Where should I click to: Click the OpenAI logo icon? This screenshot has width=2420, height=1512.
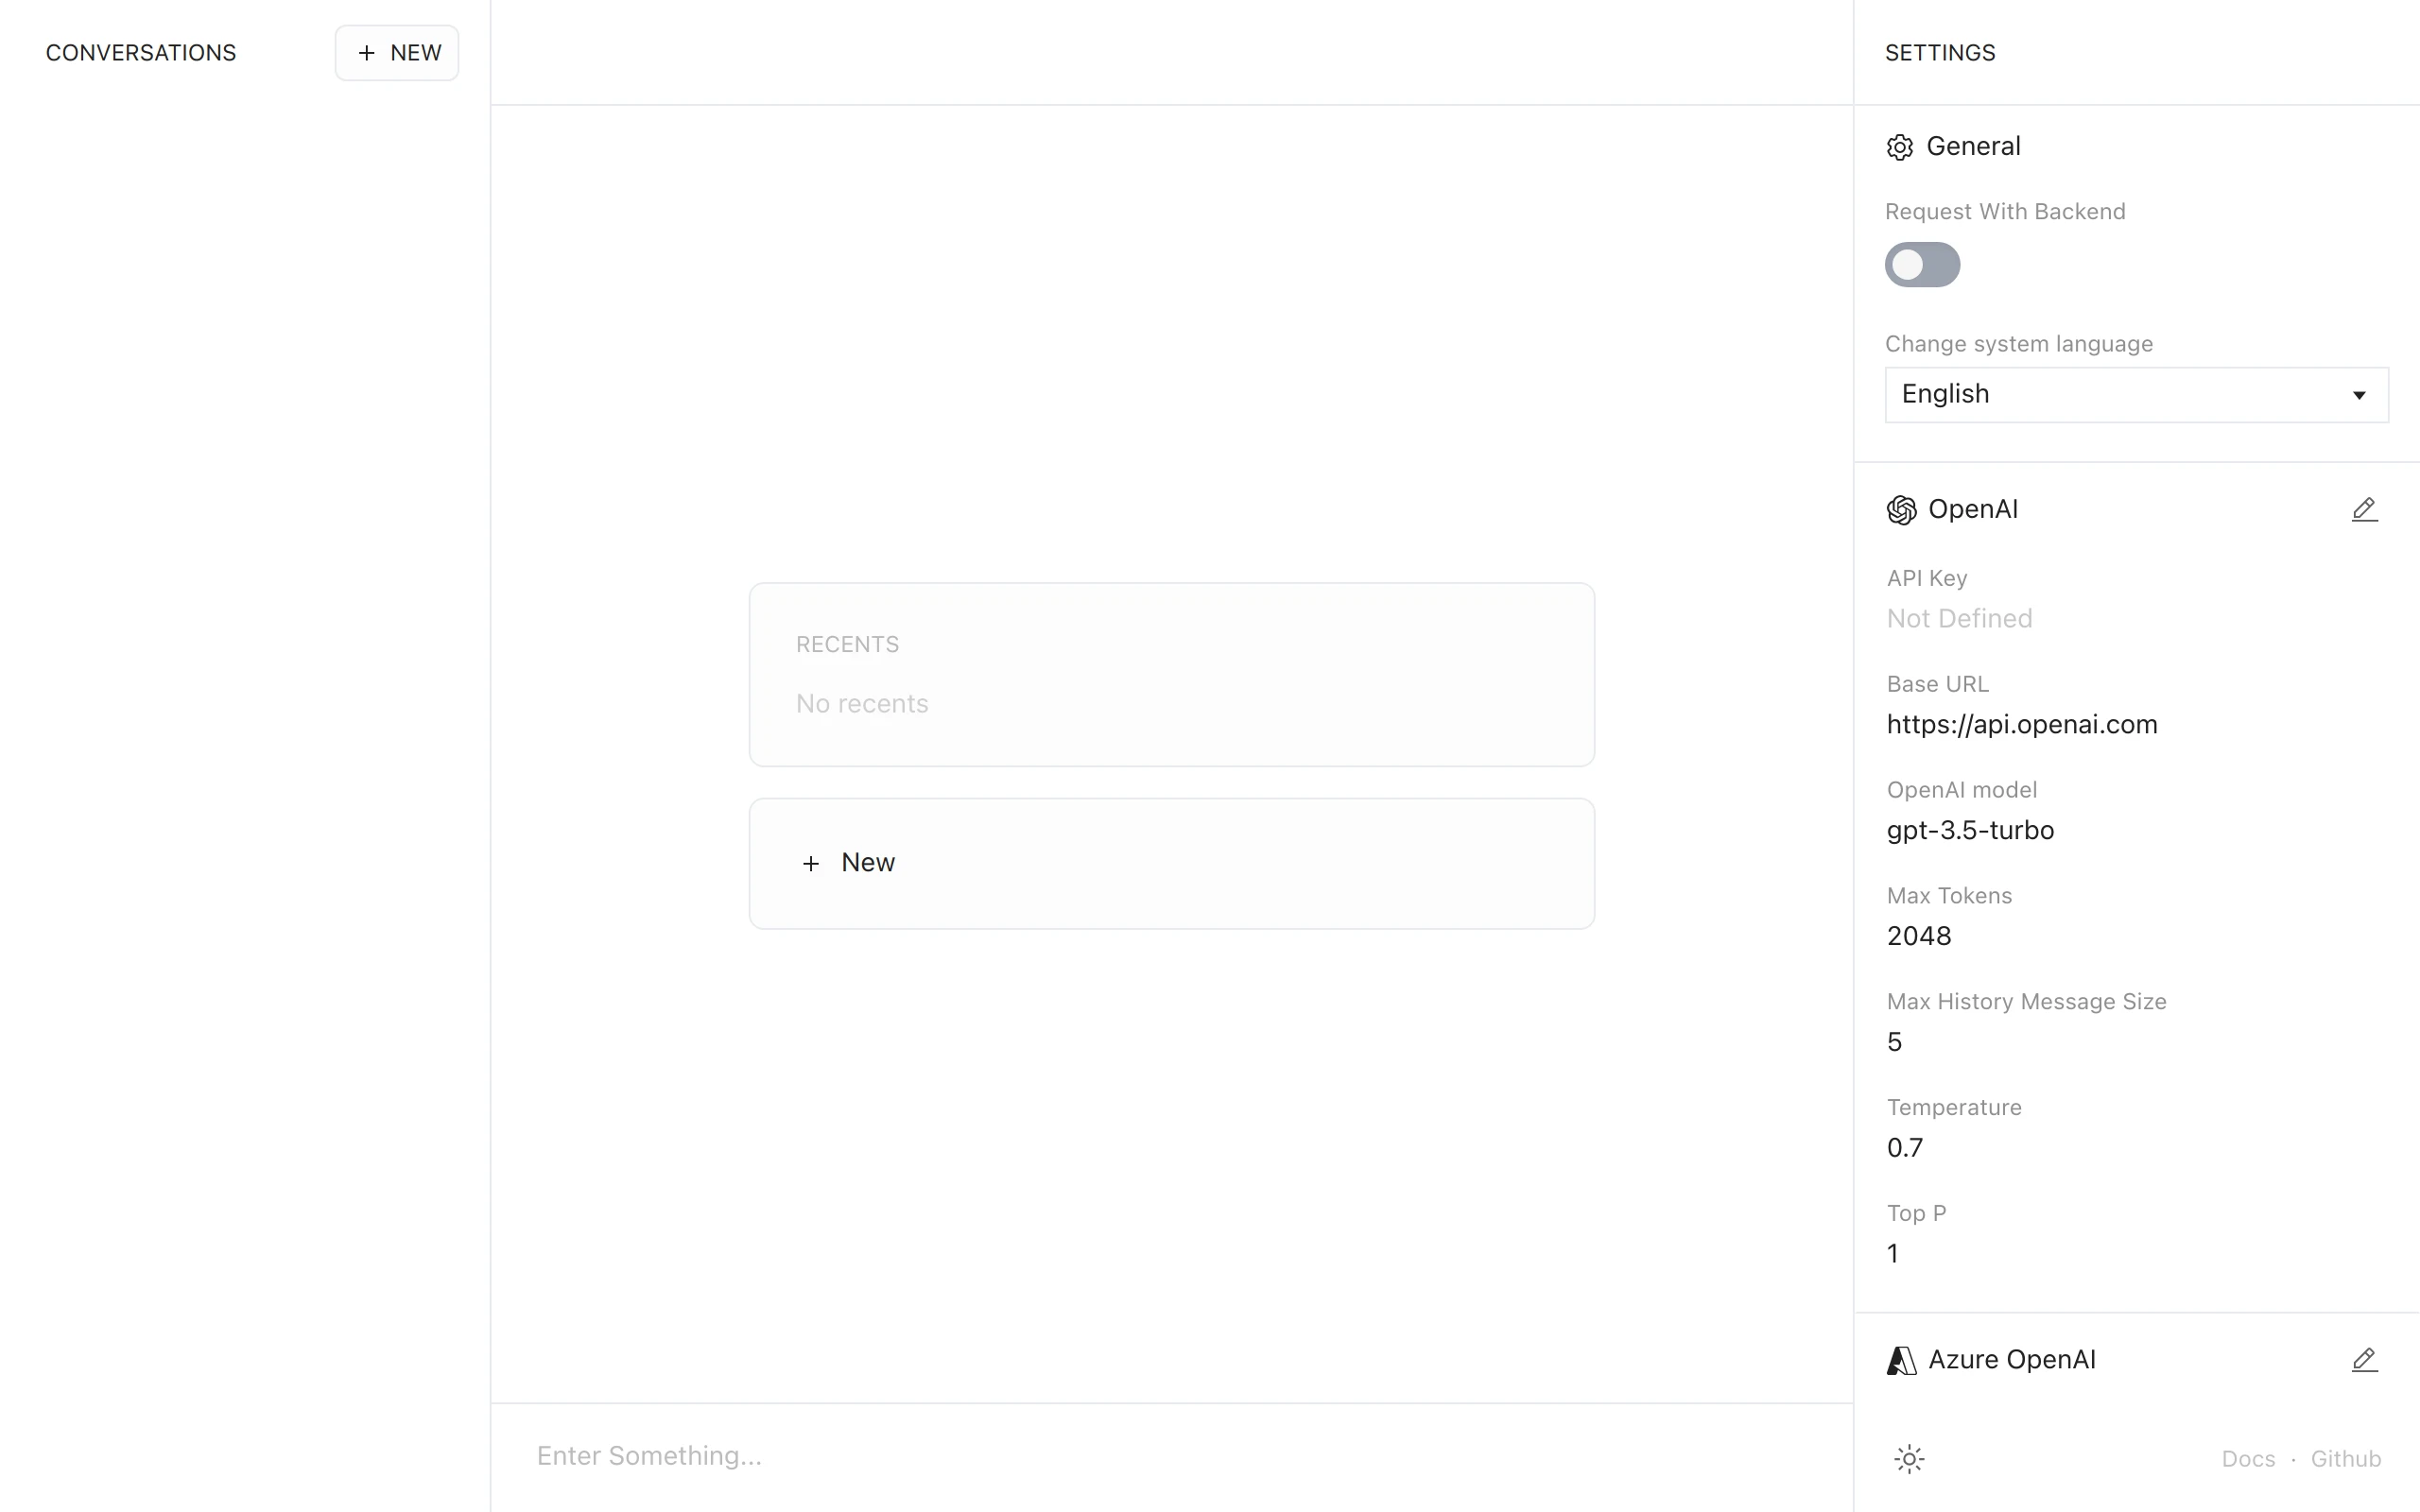point(1901,510)
